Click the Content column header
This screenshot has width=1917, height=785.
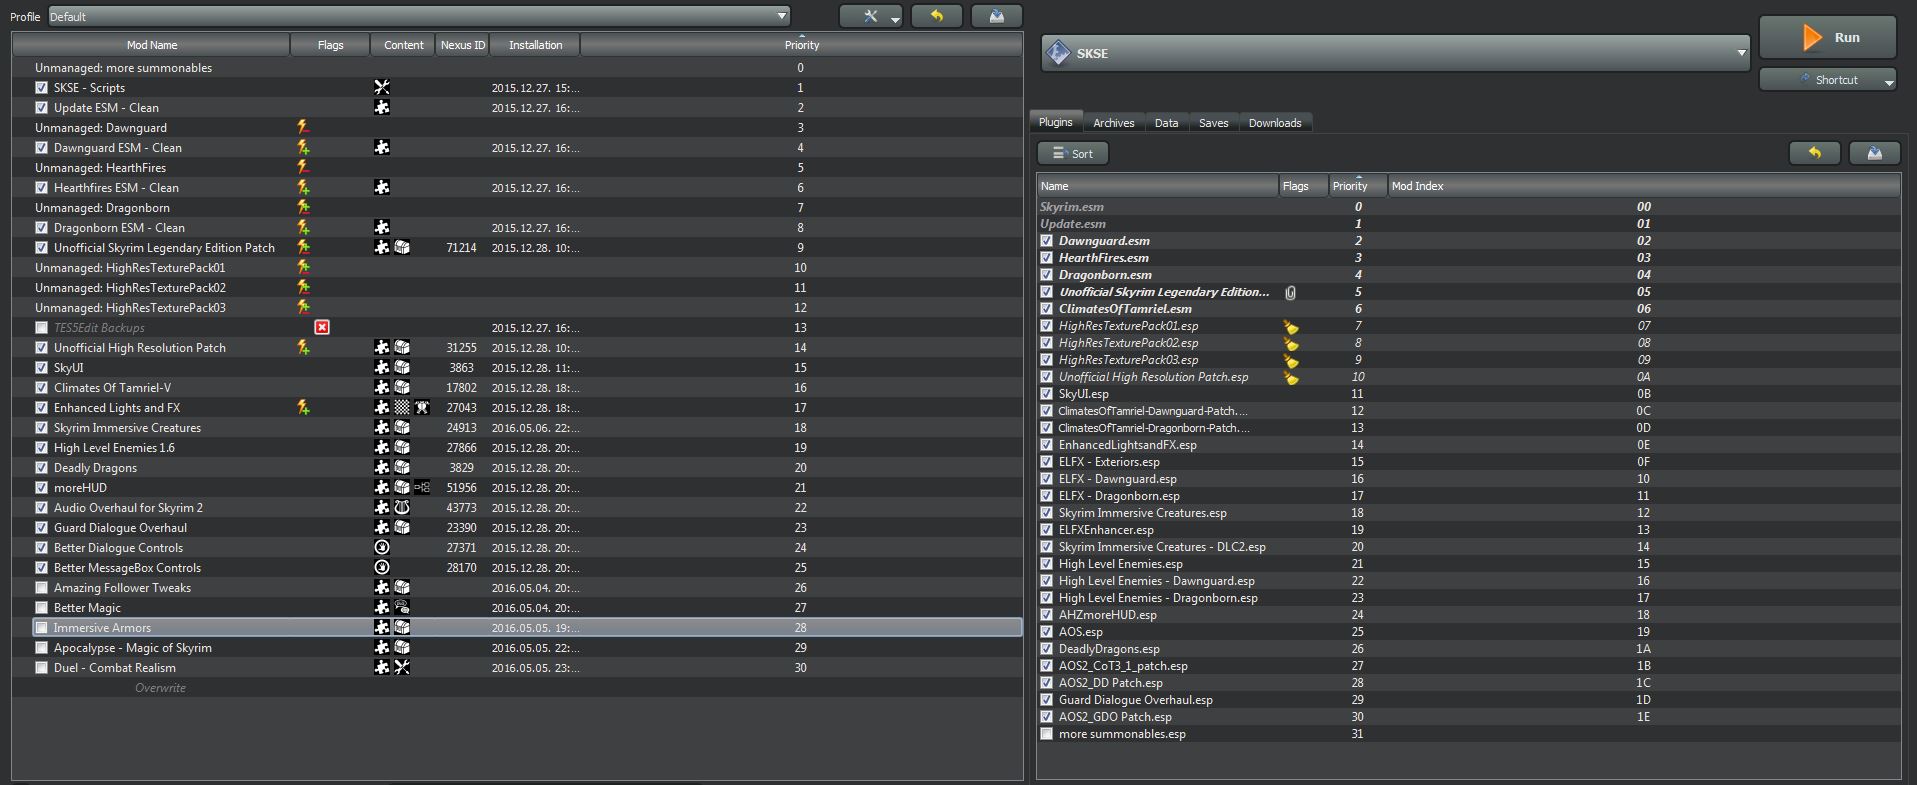[403, 45]
